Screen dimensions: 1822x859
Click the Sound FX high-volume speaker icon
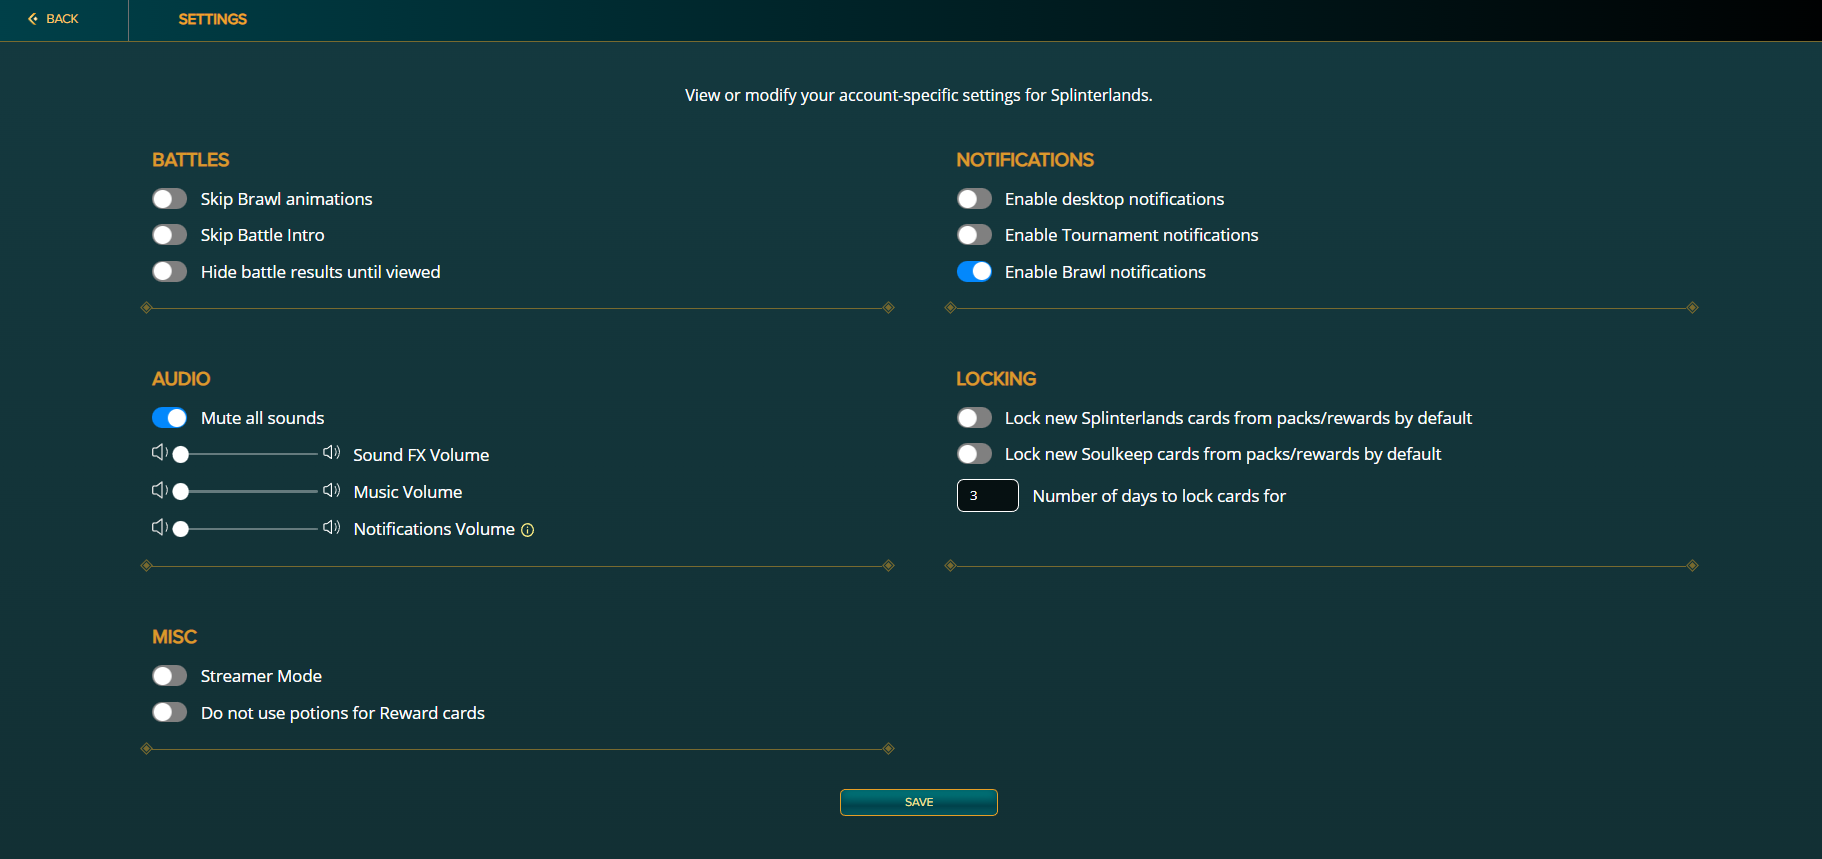pos(332,453)
